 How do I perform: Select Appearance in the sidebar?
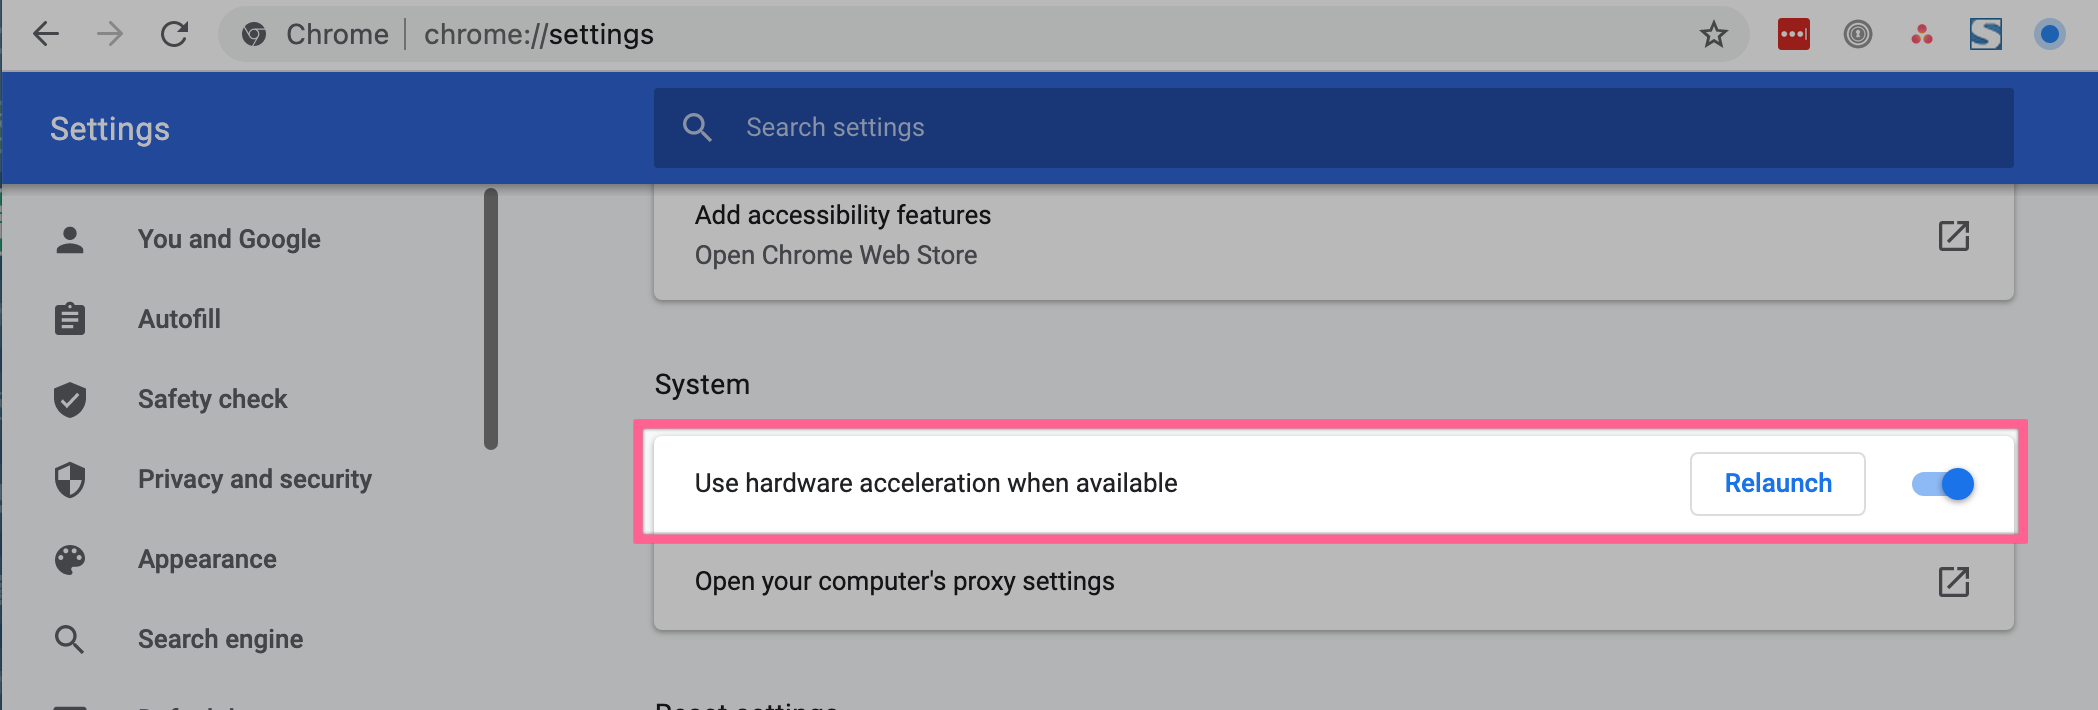pos(207,559)
